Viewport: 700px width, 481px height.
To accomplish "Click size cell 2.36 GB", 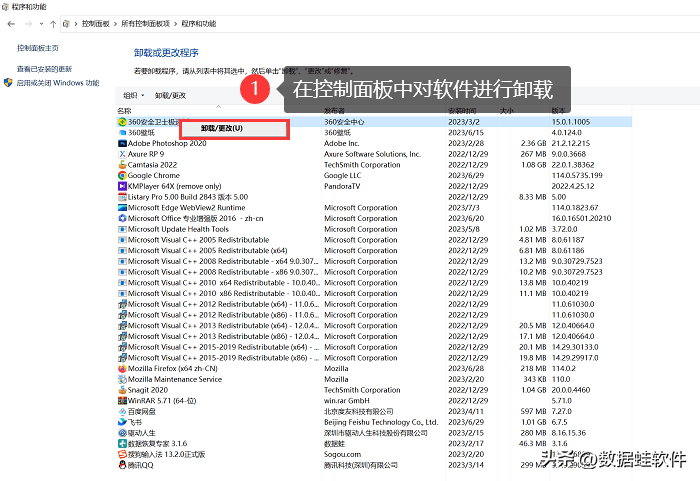I will pyautogui.click(x=533, y=143).
